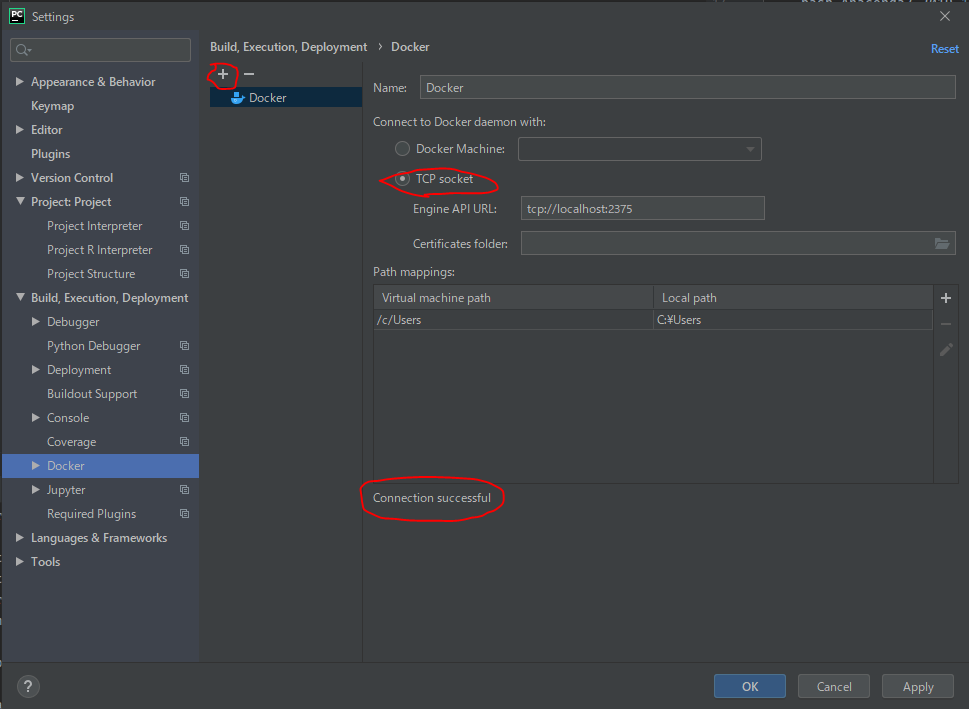Select the Docker Machine radio button
Viewport: 969px width, 709px height.
tap(402, 148)
